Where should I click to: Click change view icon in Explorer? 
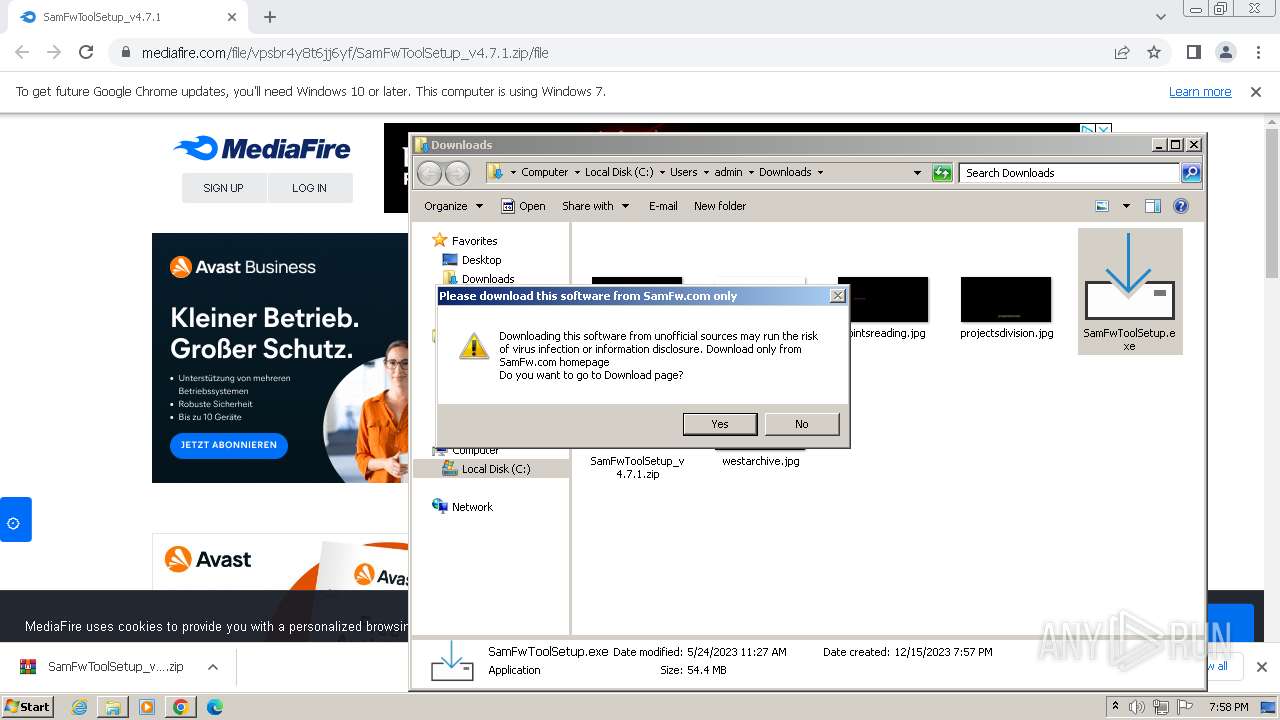[1102, 206]
